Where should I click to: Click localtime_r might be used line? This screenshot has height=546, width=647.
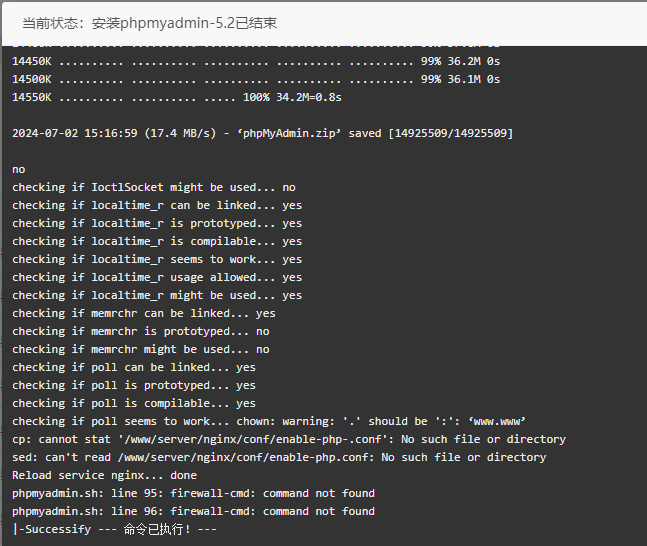[157, 295]
